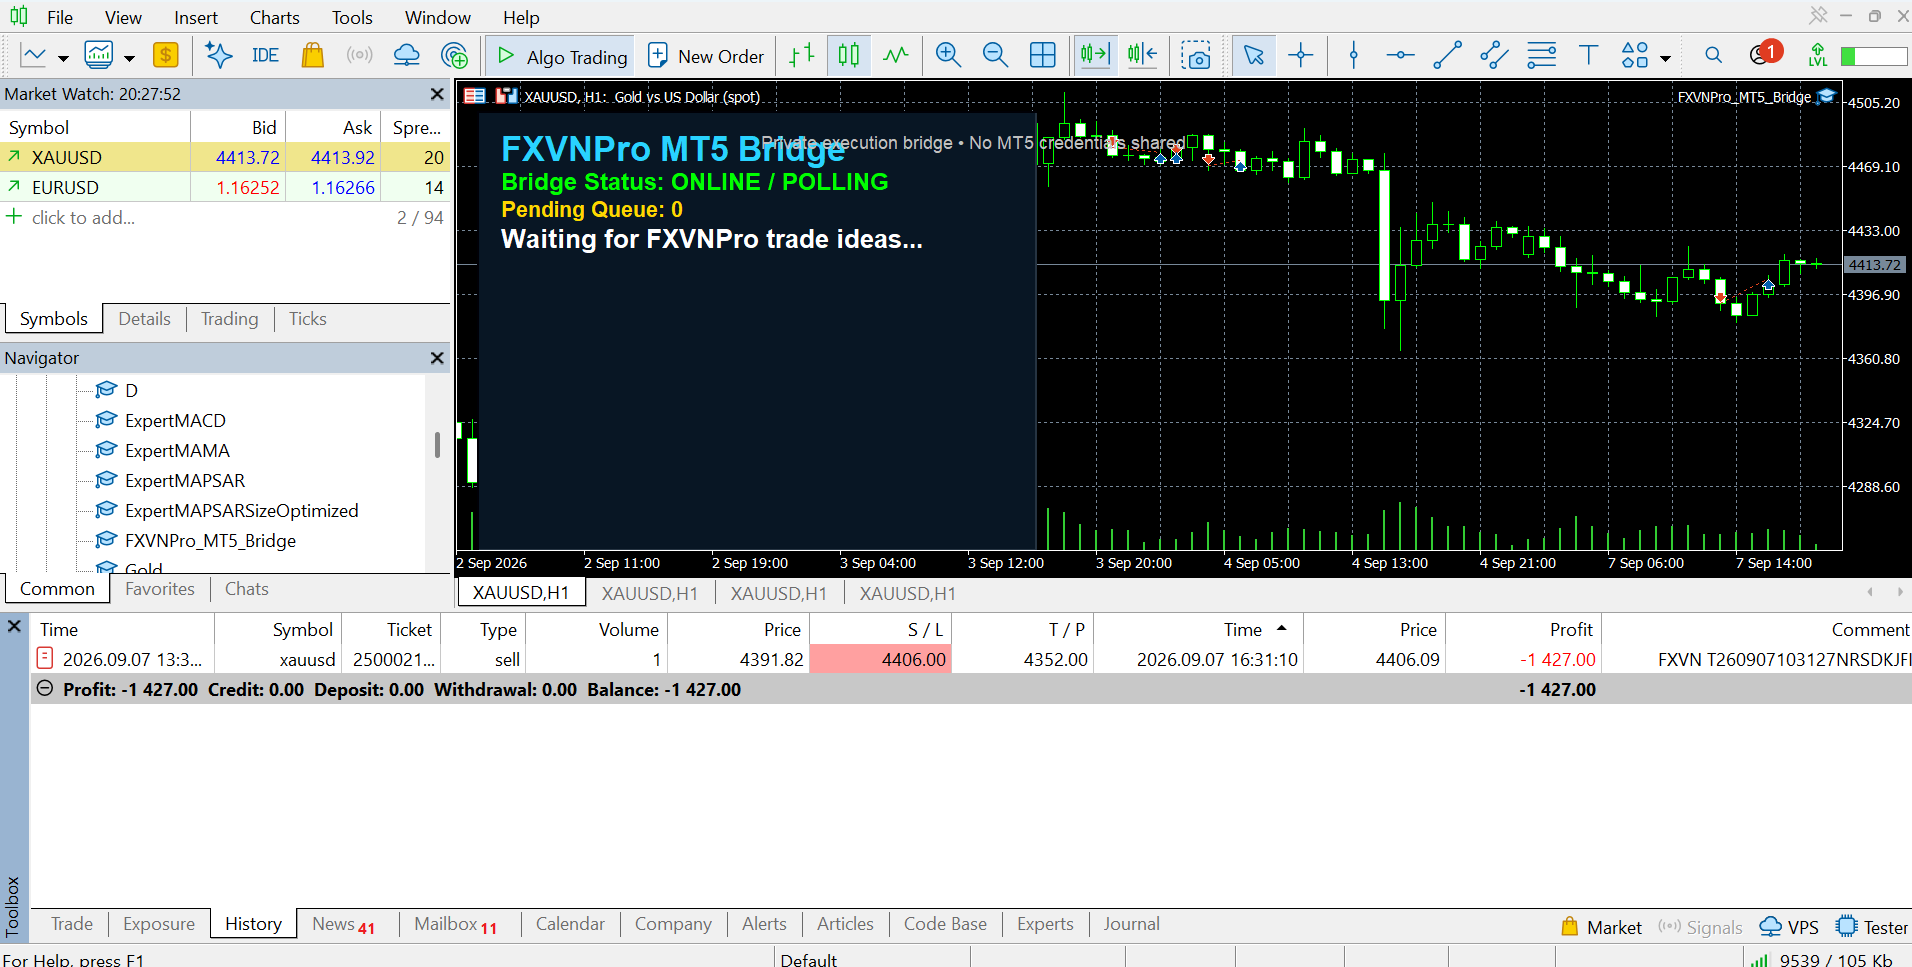Take a chart screenshot
Viewport: 1912px width, 967px height.
(x=1196, y=55)
